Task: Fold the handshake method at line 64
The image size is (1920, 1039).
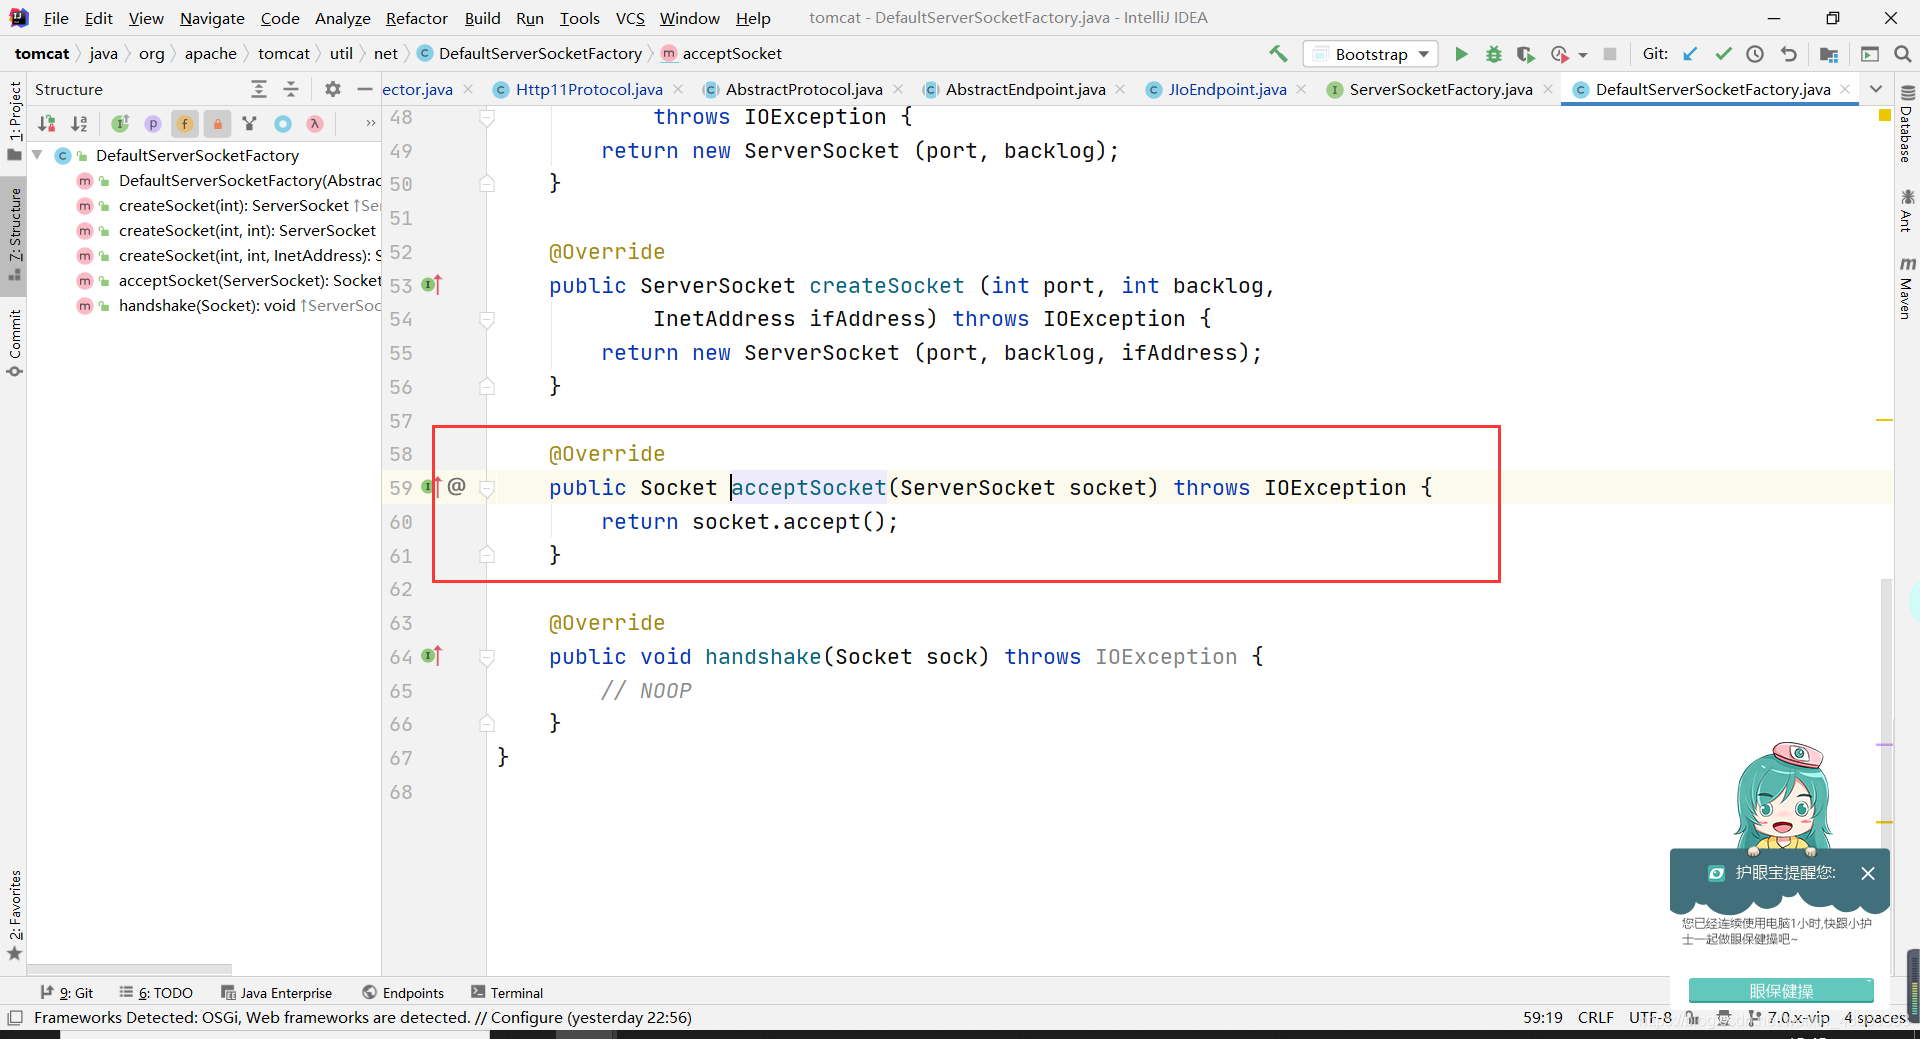Action: coord(487,657)
